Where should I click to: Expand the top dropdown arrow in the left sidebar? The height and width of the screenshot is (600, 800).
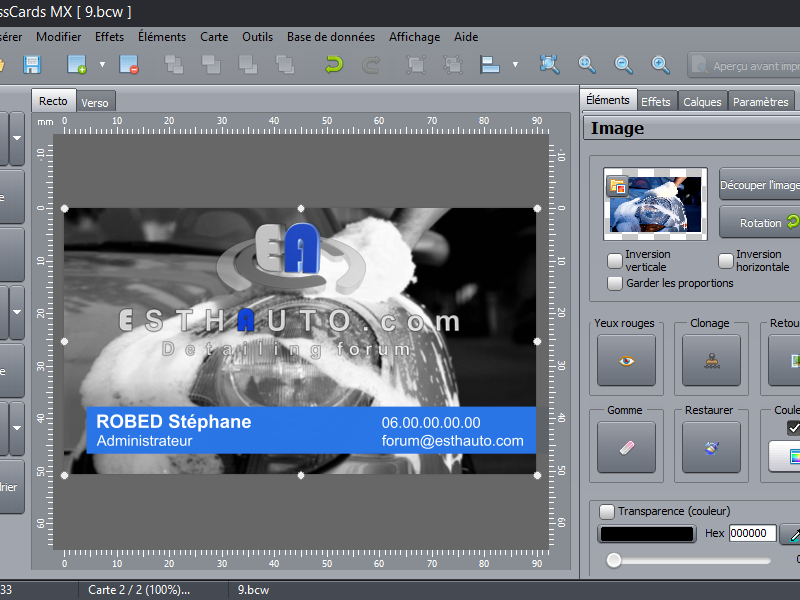coord(17,138)
